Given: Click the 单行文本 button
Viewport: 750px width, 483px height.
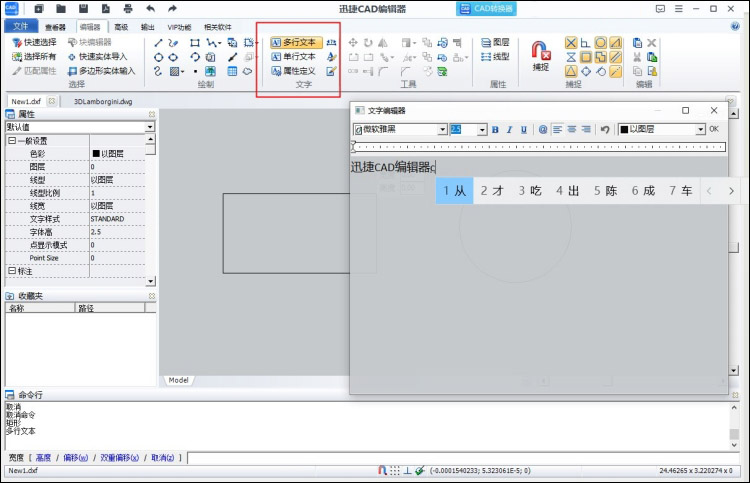Looking at the screenshot, I should (x=294, y=57).
